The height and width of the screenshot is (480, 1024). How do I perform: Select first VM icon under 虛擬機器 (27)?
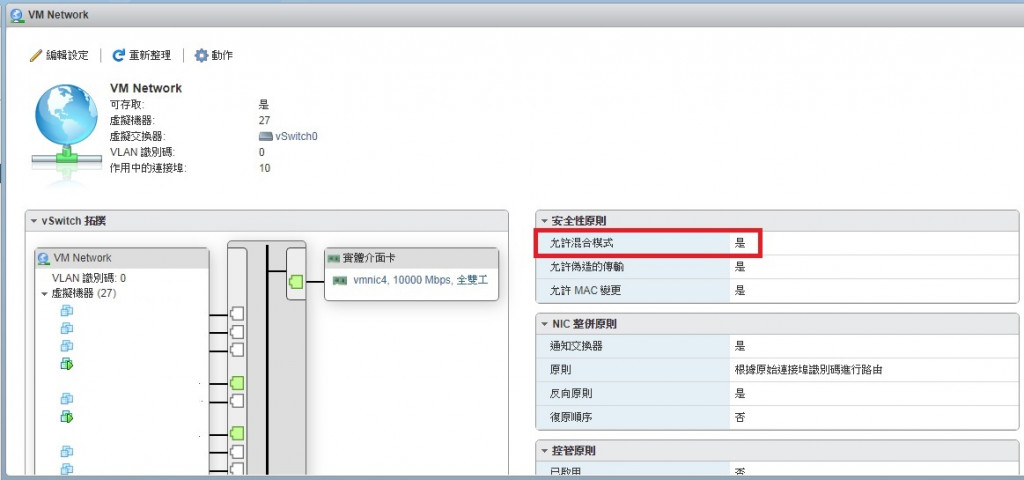point(67,310)
